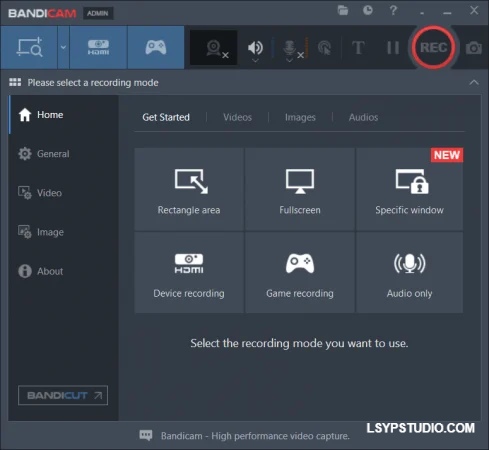Choose the Audio only recording tile
Screen dimensions: 489x450
tap(409, 272)
